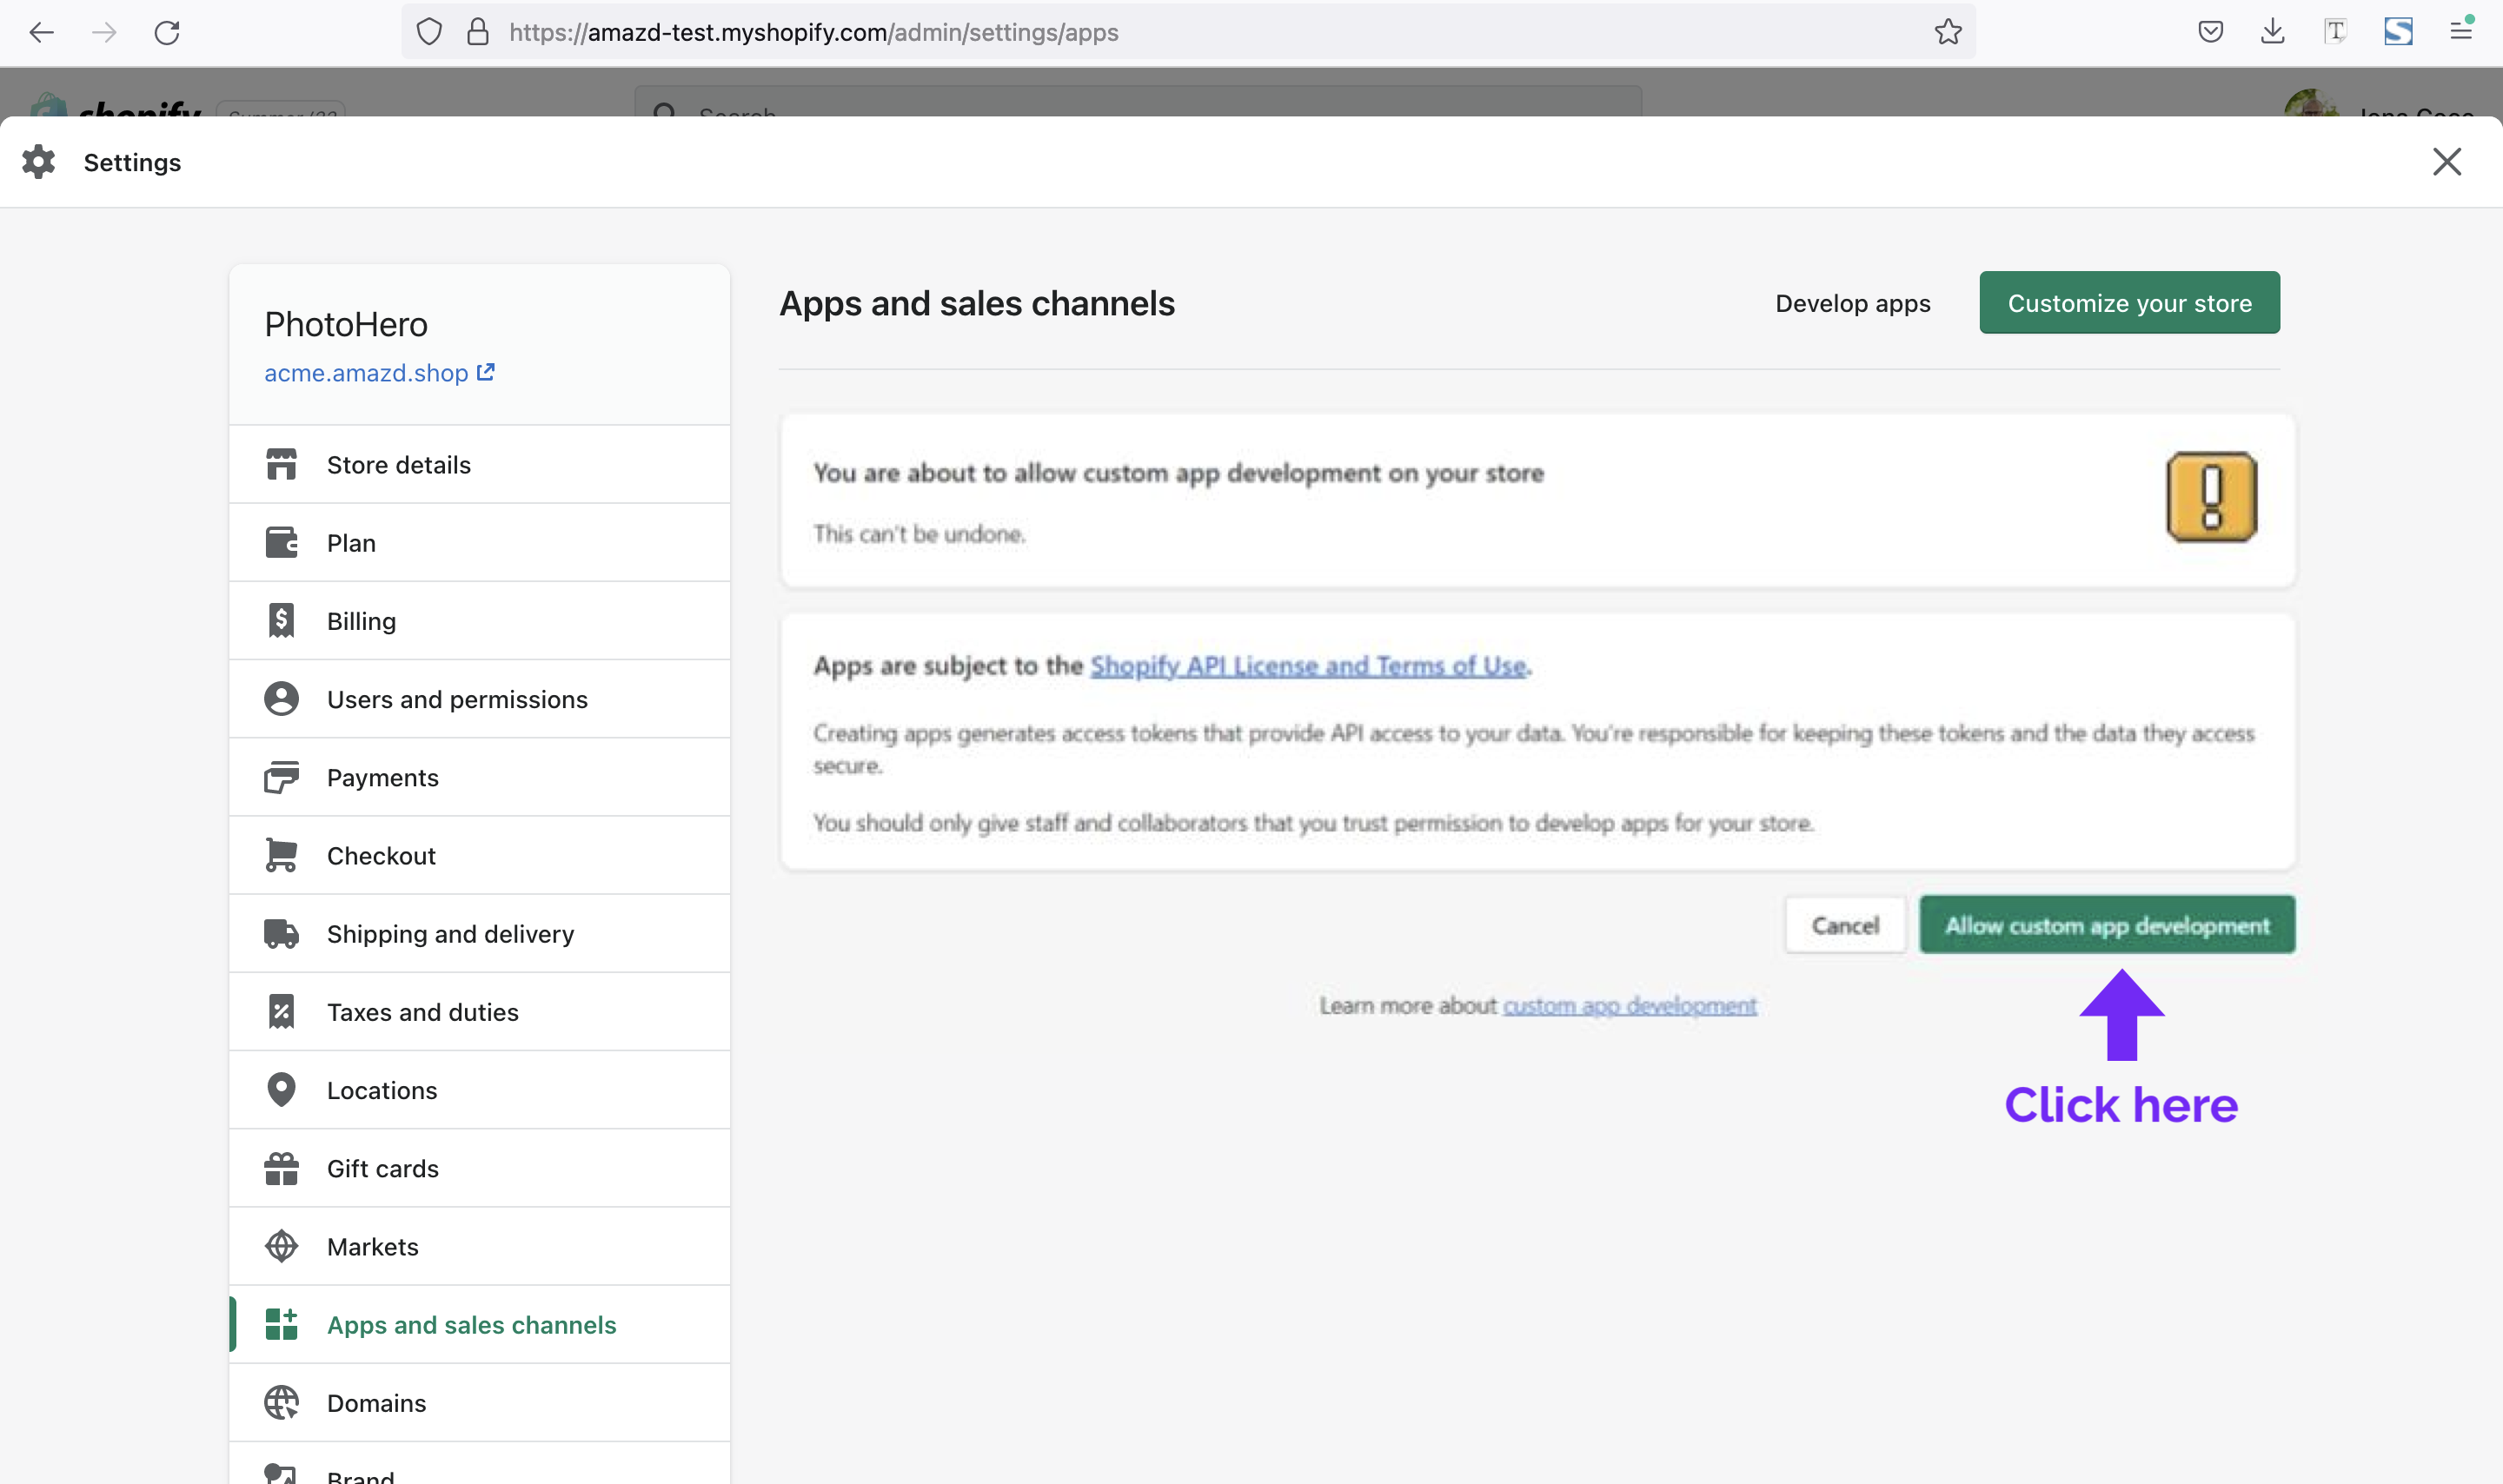Click the browser Forward arrow
The height and width of the screenshot is (1484, 2503).
(104, 32)
